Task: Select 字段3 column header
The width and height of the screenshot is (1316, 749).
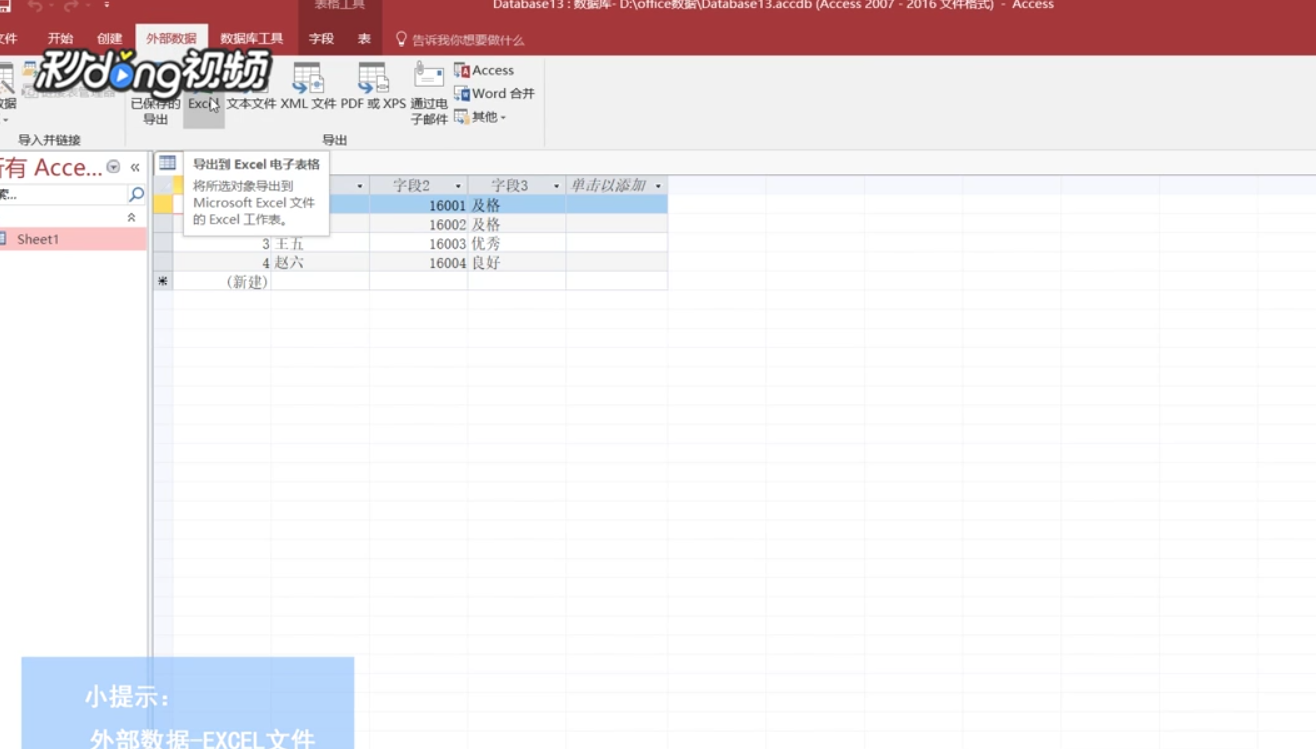Action: tap(516, 186)
